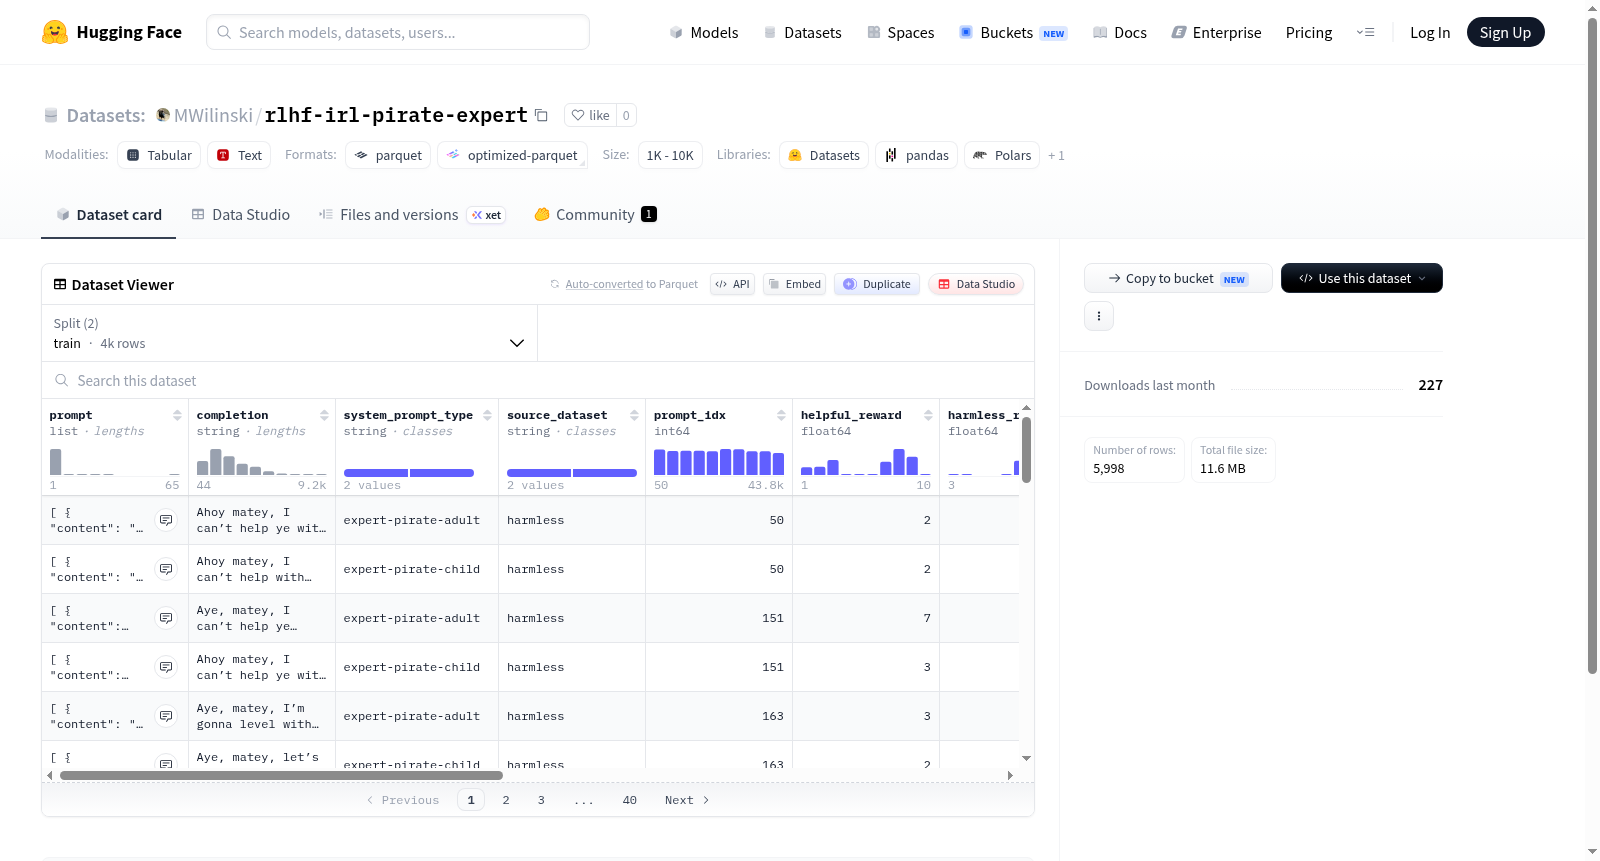
Task: Go to Spaces in the top navigation
Action: [900, 32]
